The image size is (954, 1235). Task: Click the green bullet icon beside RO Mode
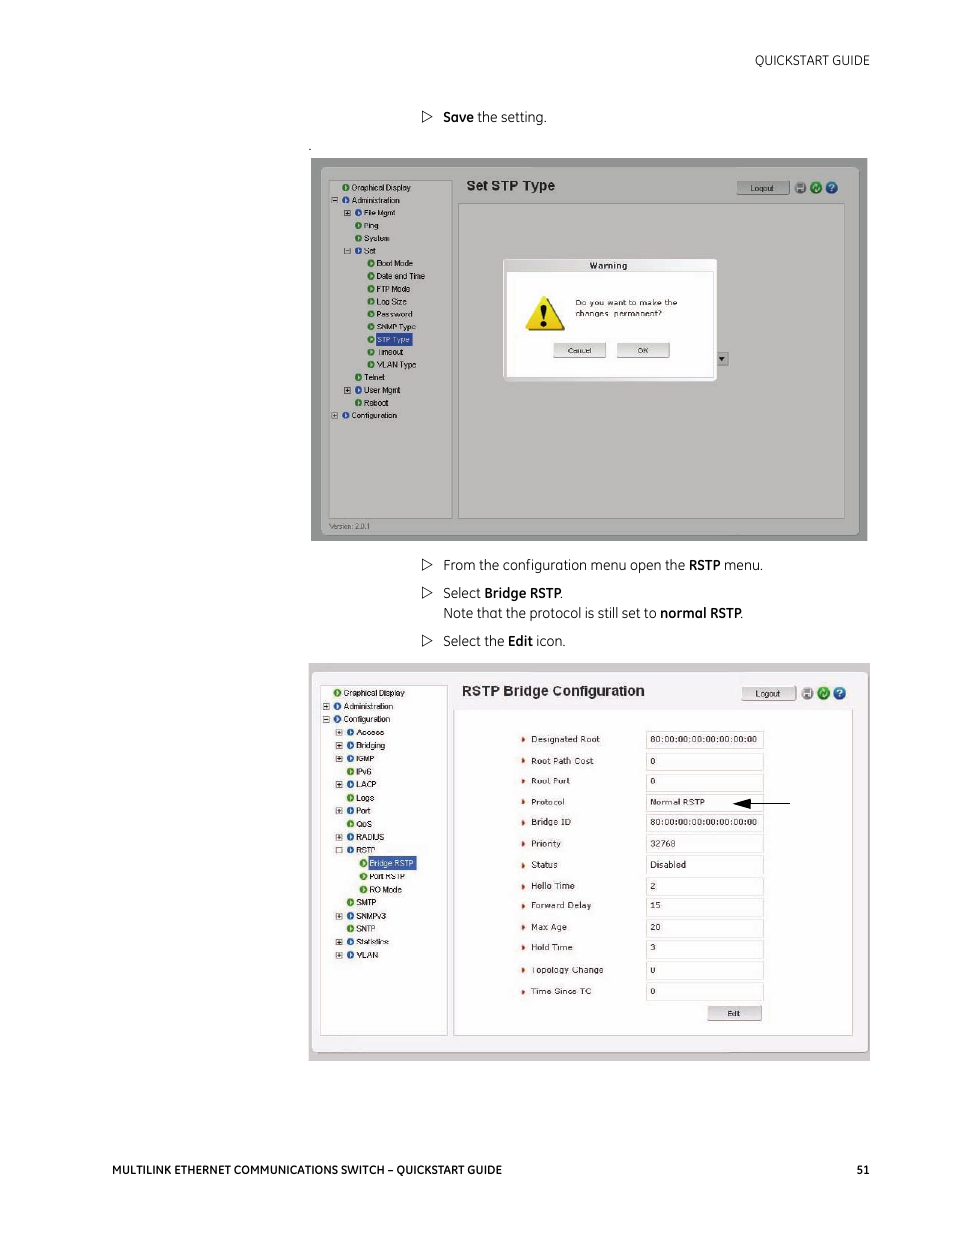[363, 890]
